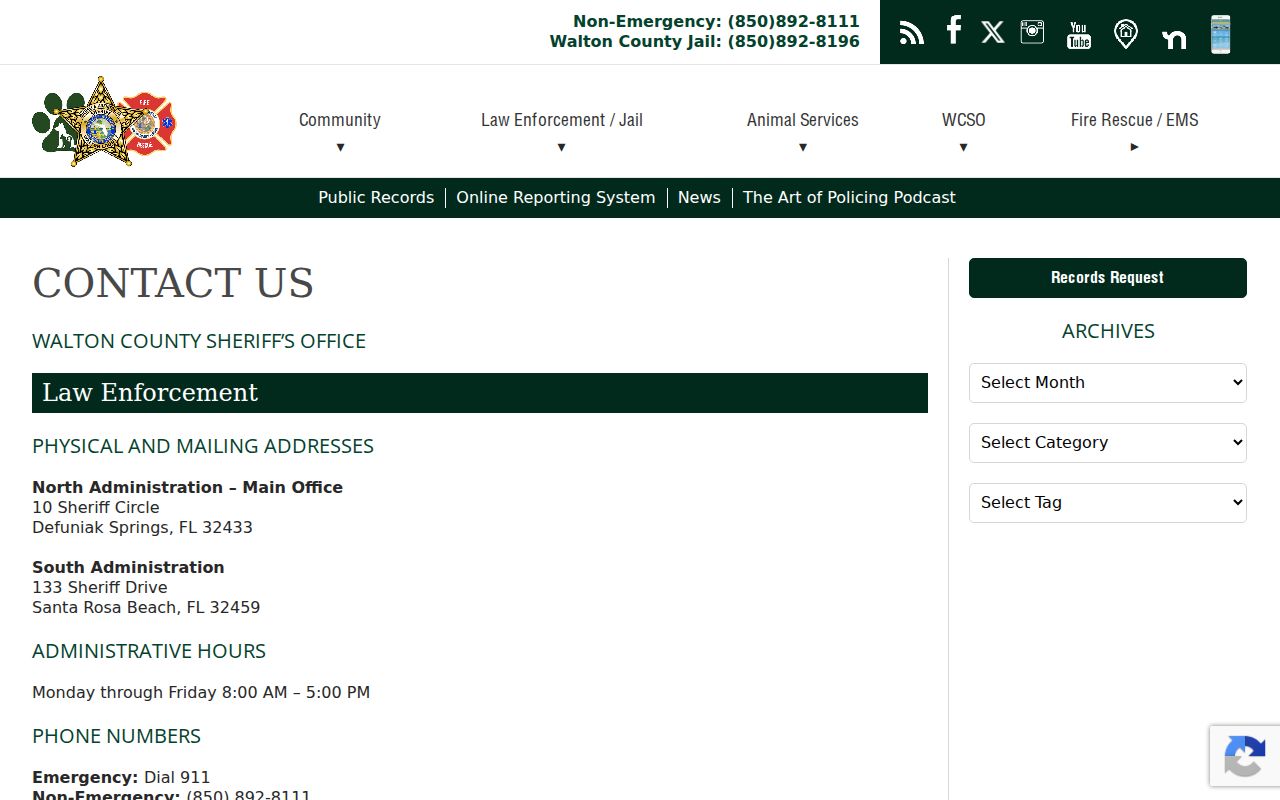Open the Instagram icon
1280x800 pixels.
(1032, 32)
